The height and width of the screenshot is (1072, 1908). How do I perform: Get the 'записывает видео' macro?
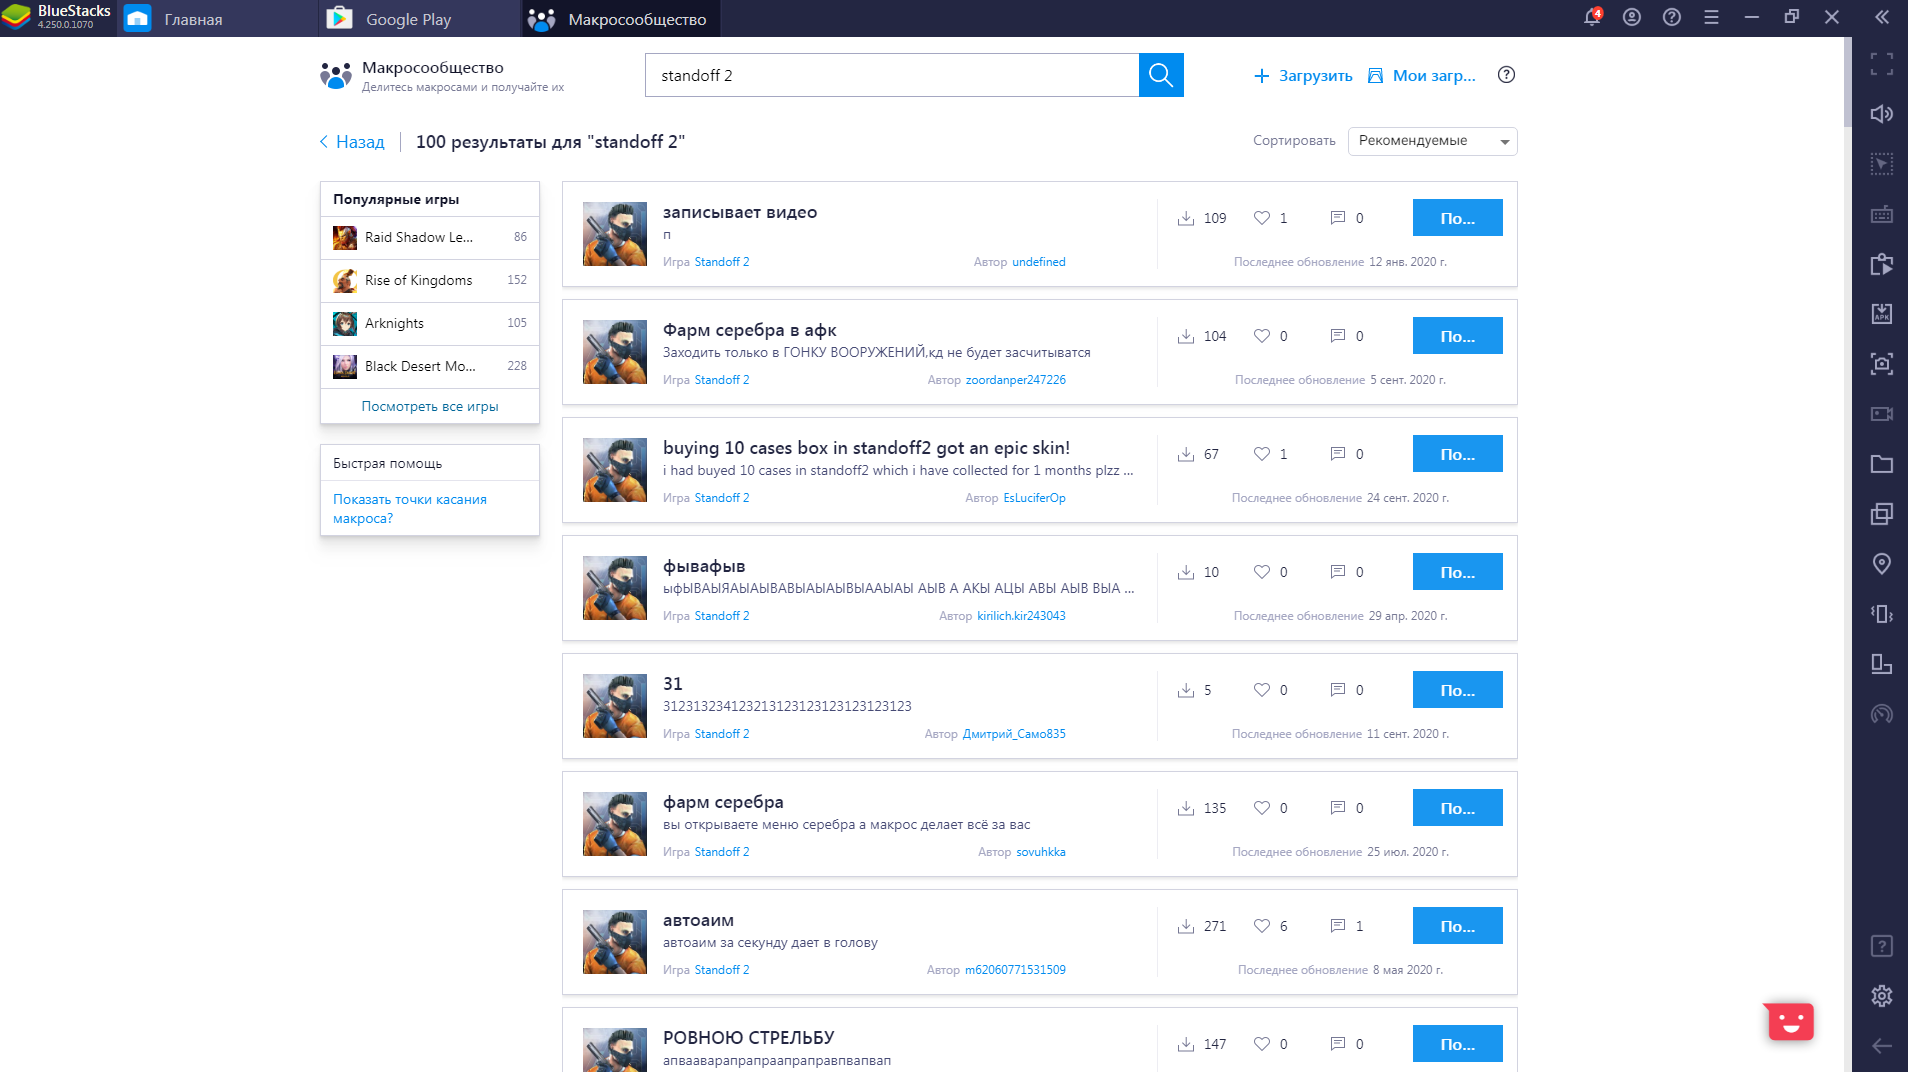pyautogui.click(x=1457, y=218)
